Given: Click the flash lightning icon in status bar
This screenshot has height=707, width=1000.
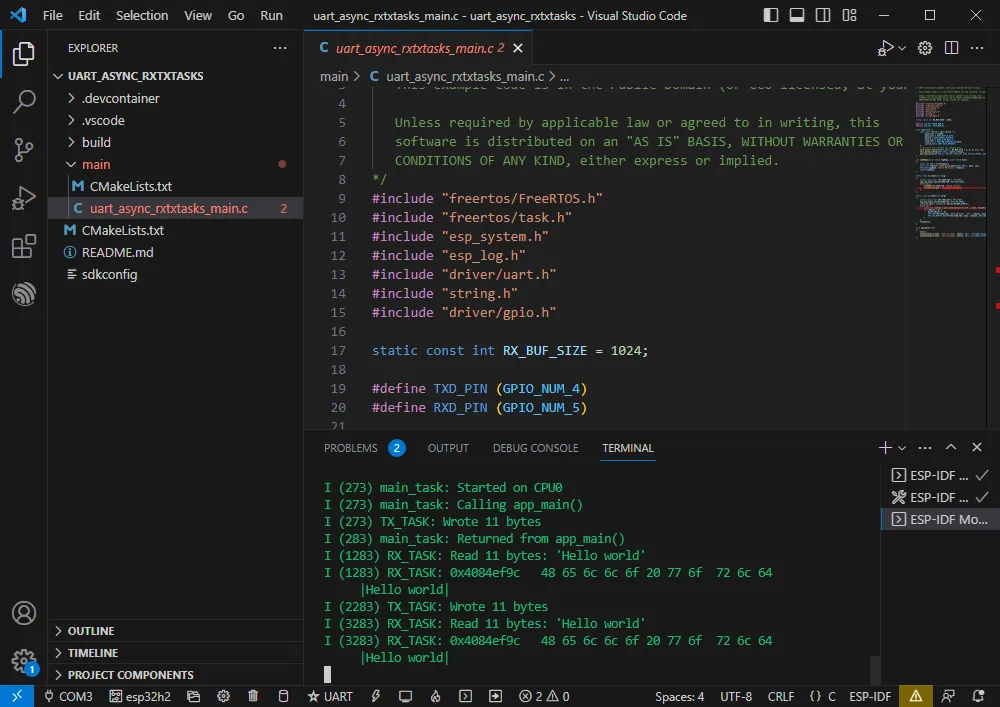Looking at the screenshot, I should point(376,696).
